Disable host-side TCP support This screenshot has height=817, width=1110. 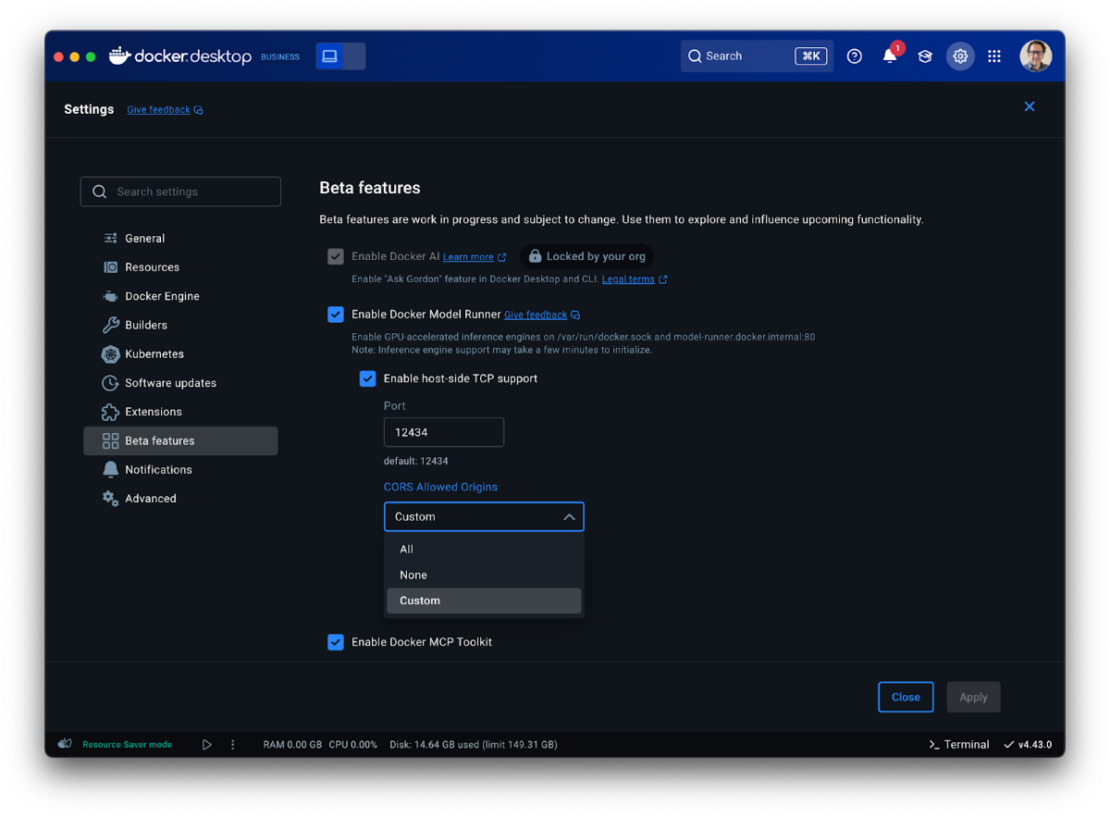[x=367, y=378]
